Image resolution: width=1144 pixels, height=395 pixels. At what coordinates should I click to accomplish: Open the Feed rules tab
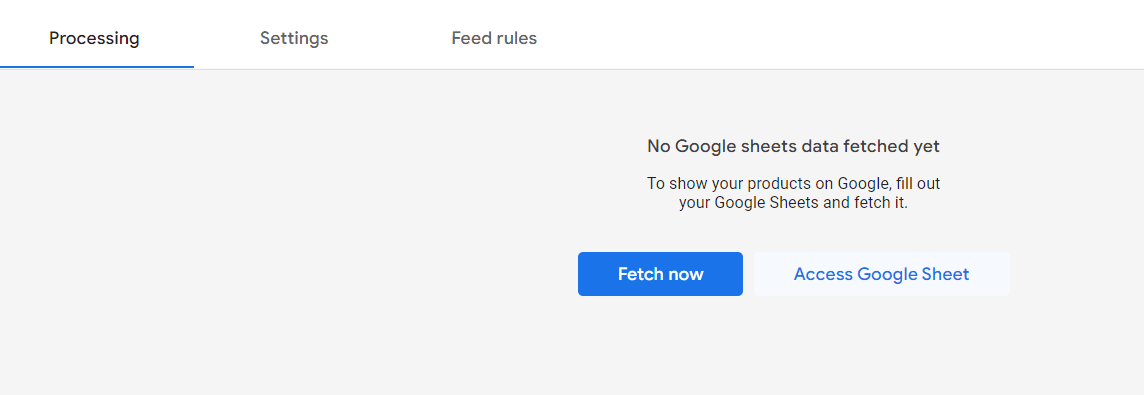(x=494, y=38)
